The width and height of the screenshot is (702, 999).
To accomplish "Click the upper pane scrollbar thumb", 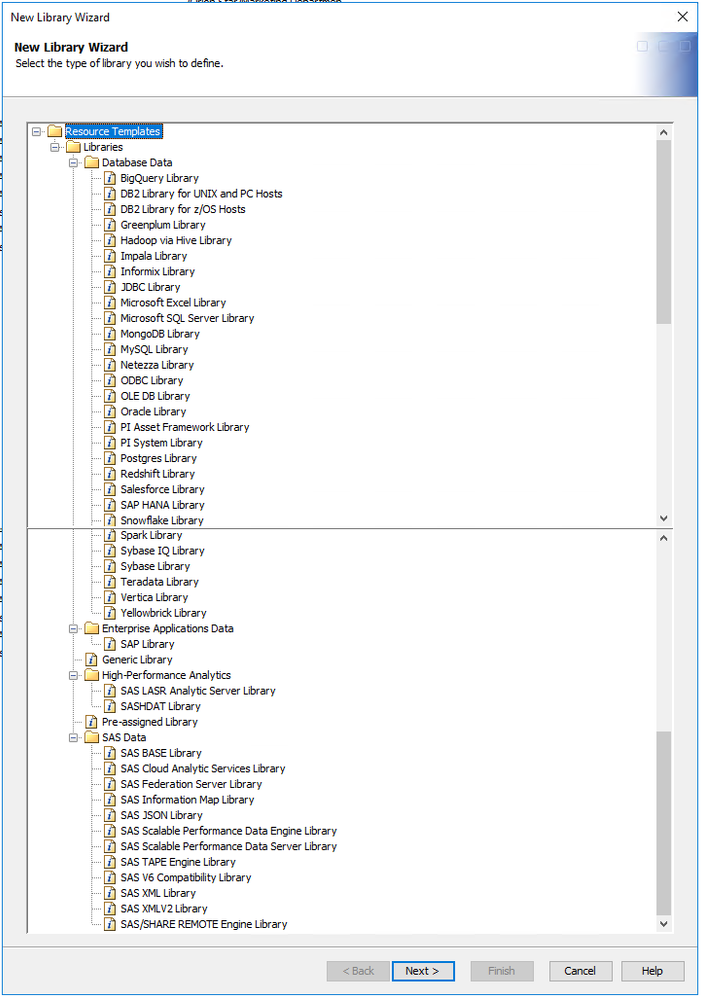I will click(664, 232).
